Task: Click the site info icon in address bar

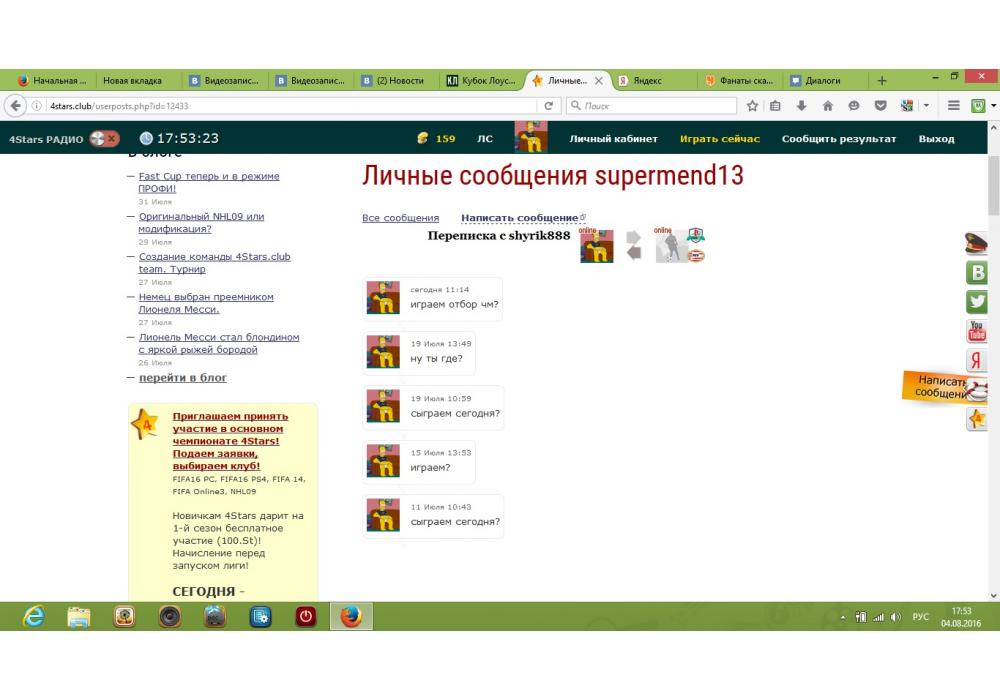Action: point(37,106)
